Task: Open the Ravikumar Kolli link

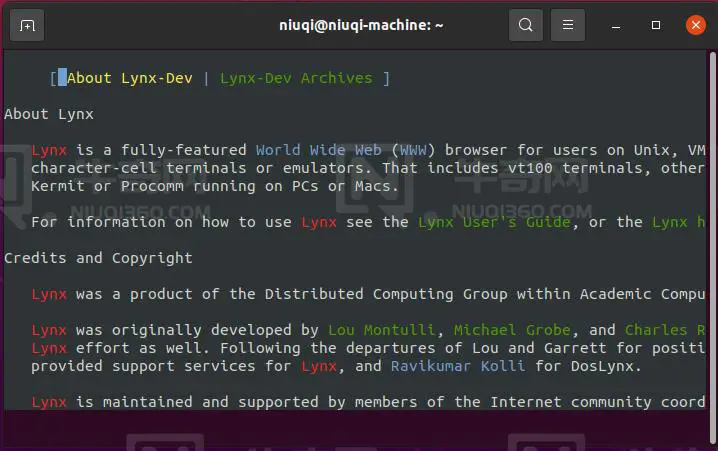Action: pos(458,366)
